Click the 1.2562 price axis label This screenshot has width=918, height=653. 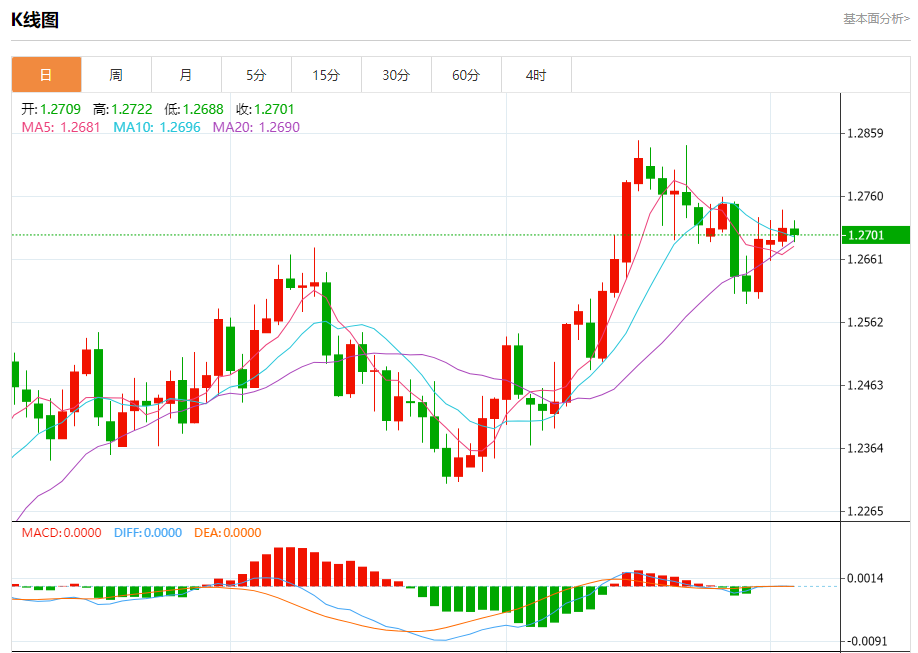865,322
